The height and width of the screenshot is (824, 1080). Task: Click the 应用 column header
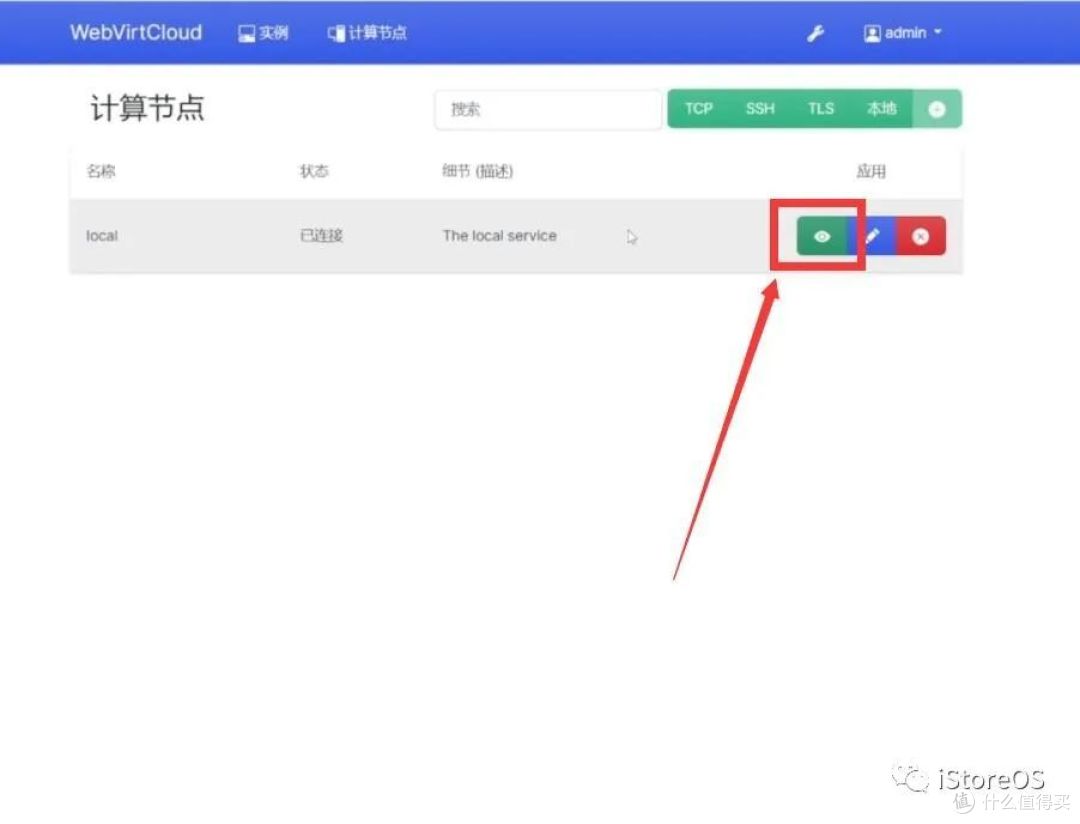click(871, 171)
